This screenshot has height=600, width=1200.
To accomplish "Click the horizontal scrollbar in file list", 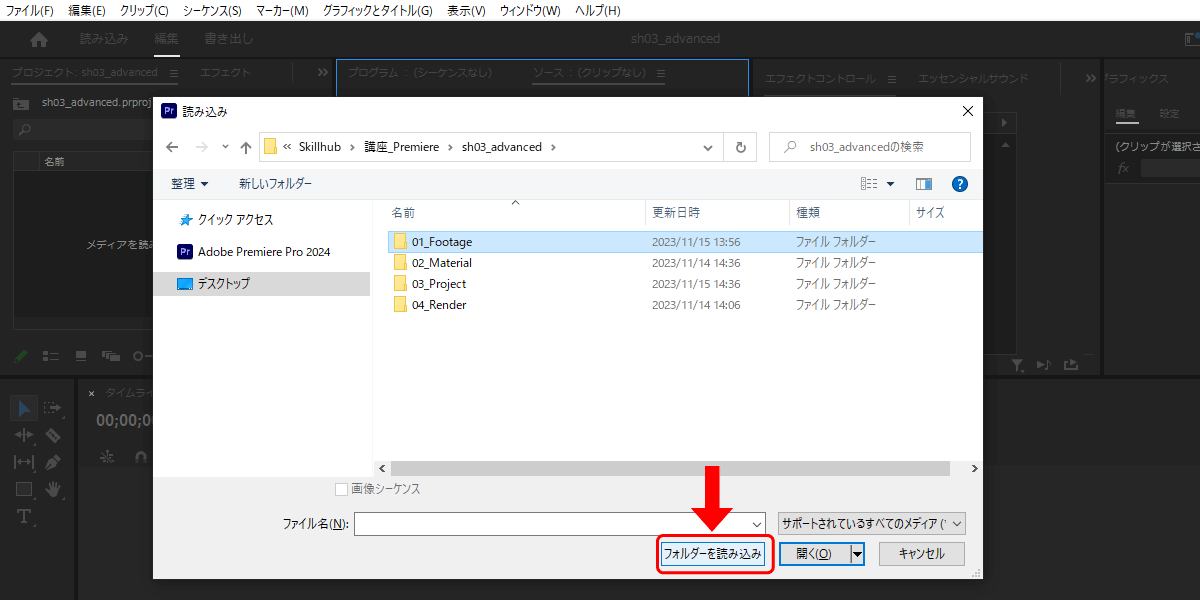I will click(x=670, y=468).
